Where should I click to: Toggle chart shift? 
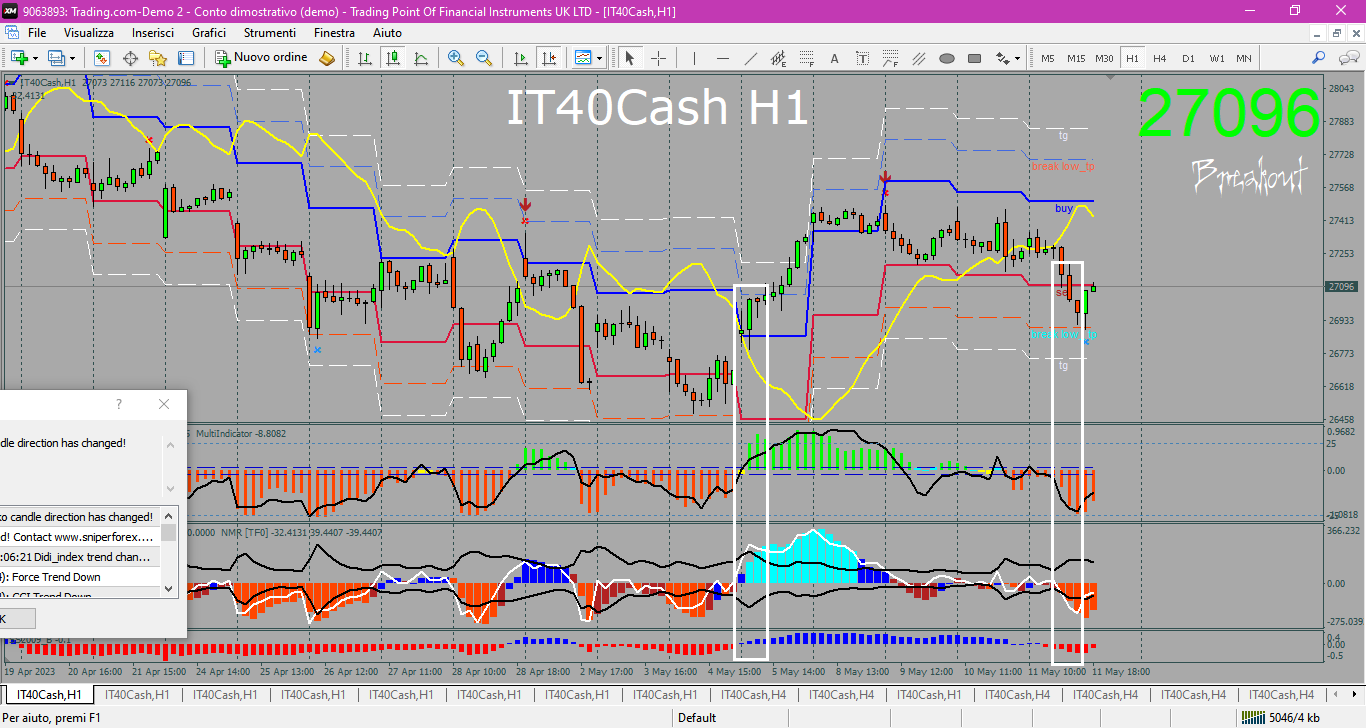coord(548,58)
